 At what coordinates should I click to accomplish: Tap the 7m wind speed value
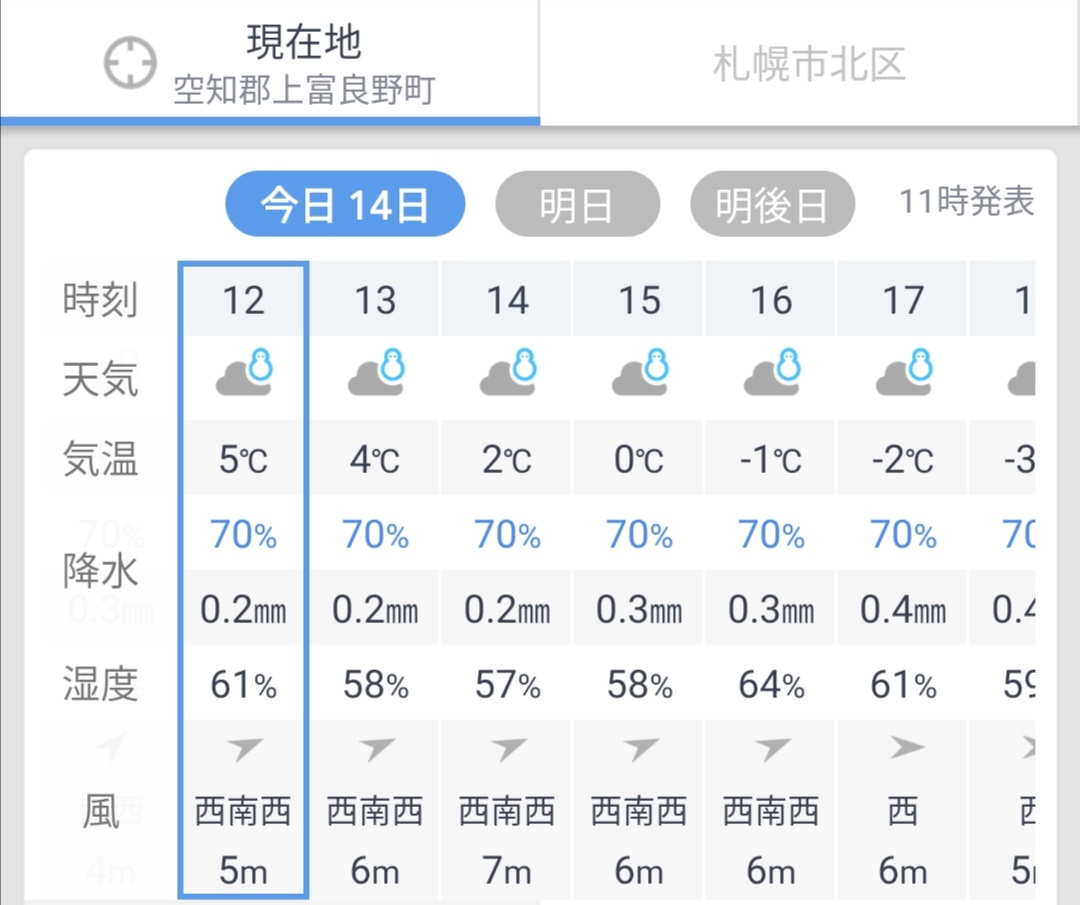[507, 871]
